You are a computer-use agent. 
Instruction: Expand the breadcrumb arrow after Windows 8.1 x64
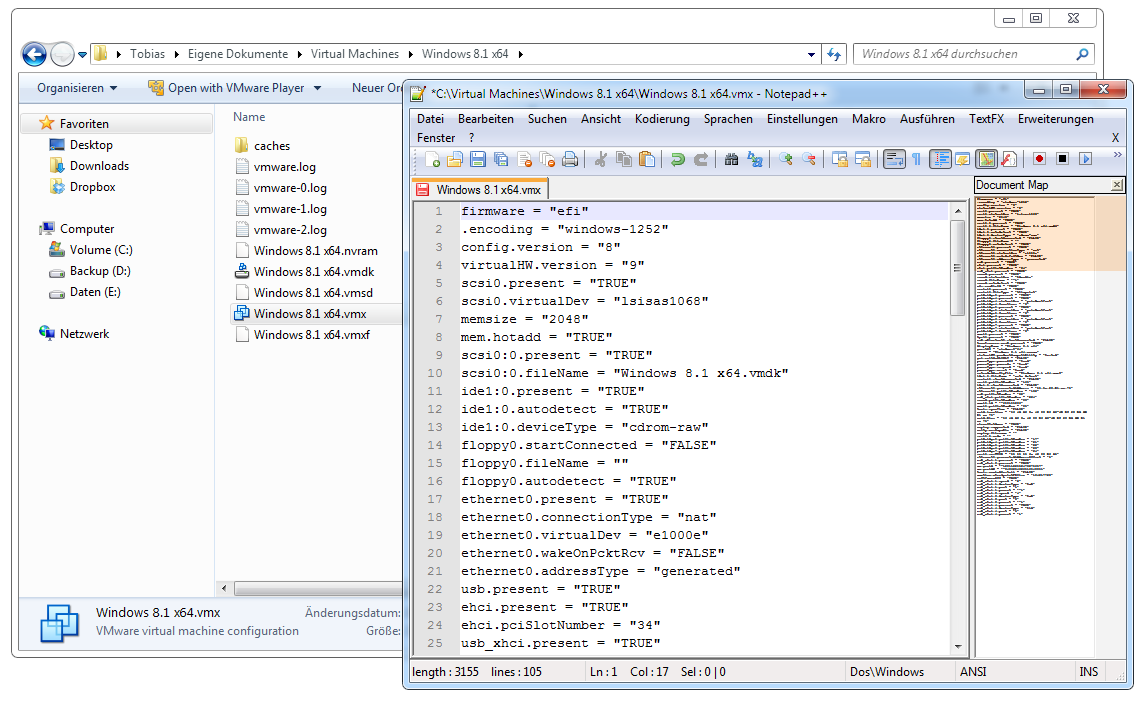520,55
